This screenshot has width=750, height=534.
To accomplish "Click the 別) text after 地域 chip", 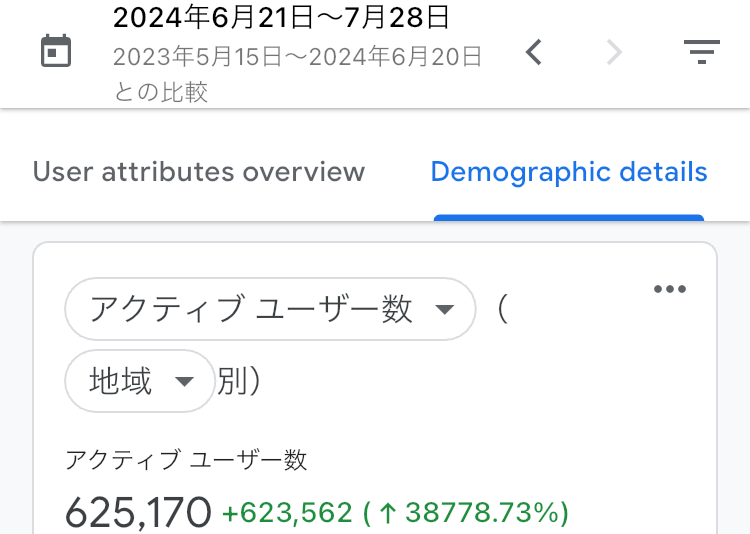I will [x=240, y=382].
